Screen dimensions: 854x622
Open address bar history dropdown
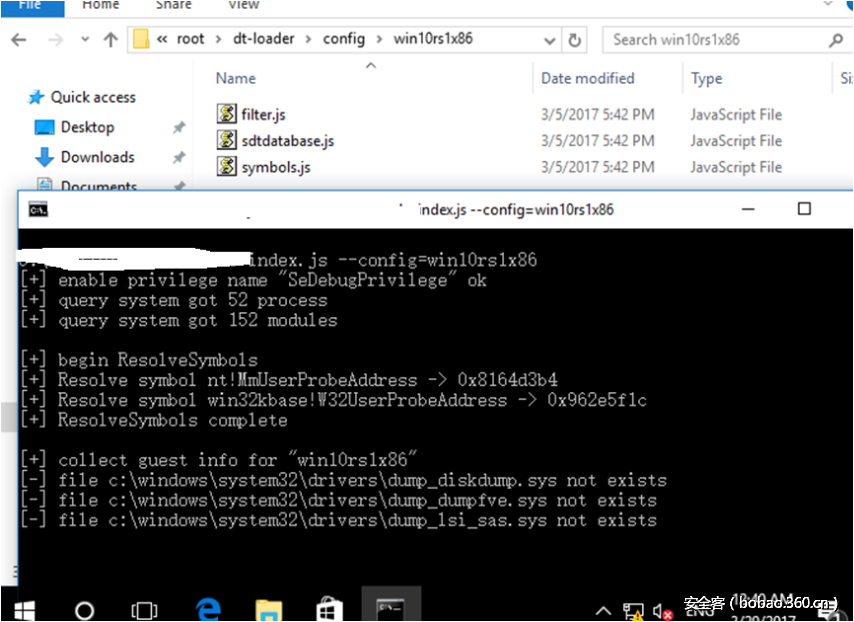[550, 40]
